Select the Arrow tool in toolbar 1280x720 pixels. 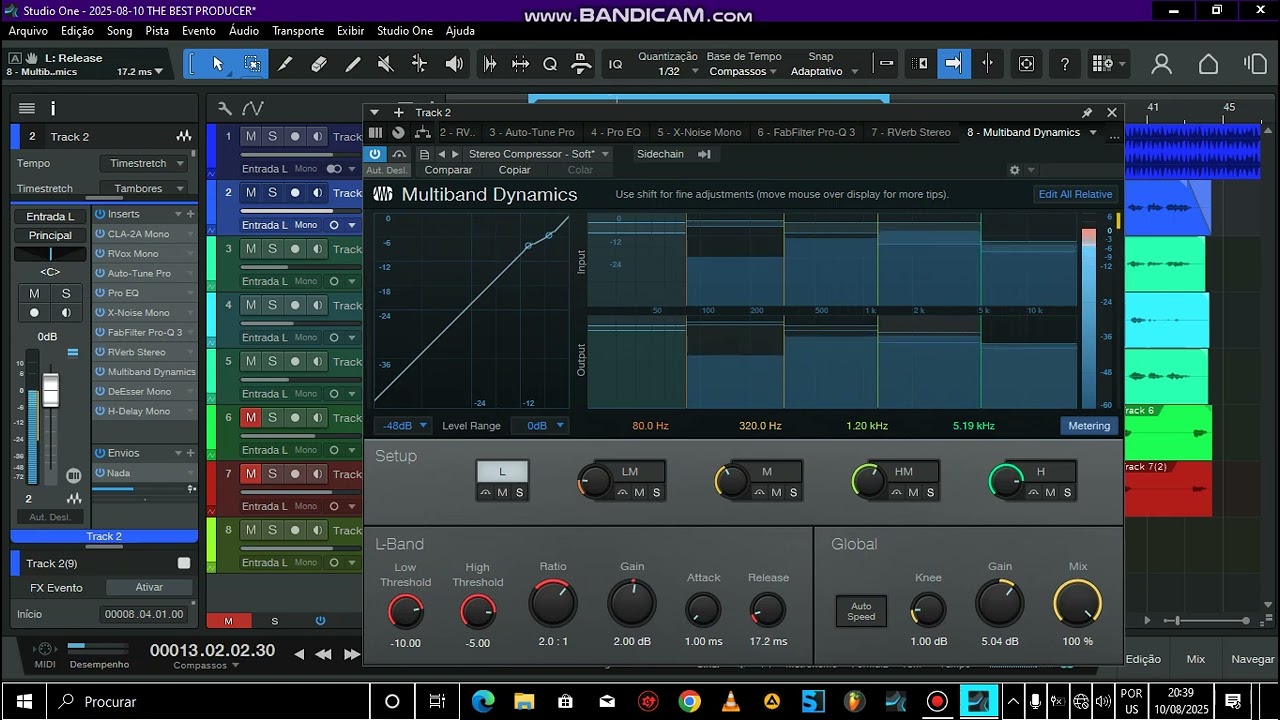coord(218,64)
